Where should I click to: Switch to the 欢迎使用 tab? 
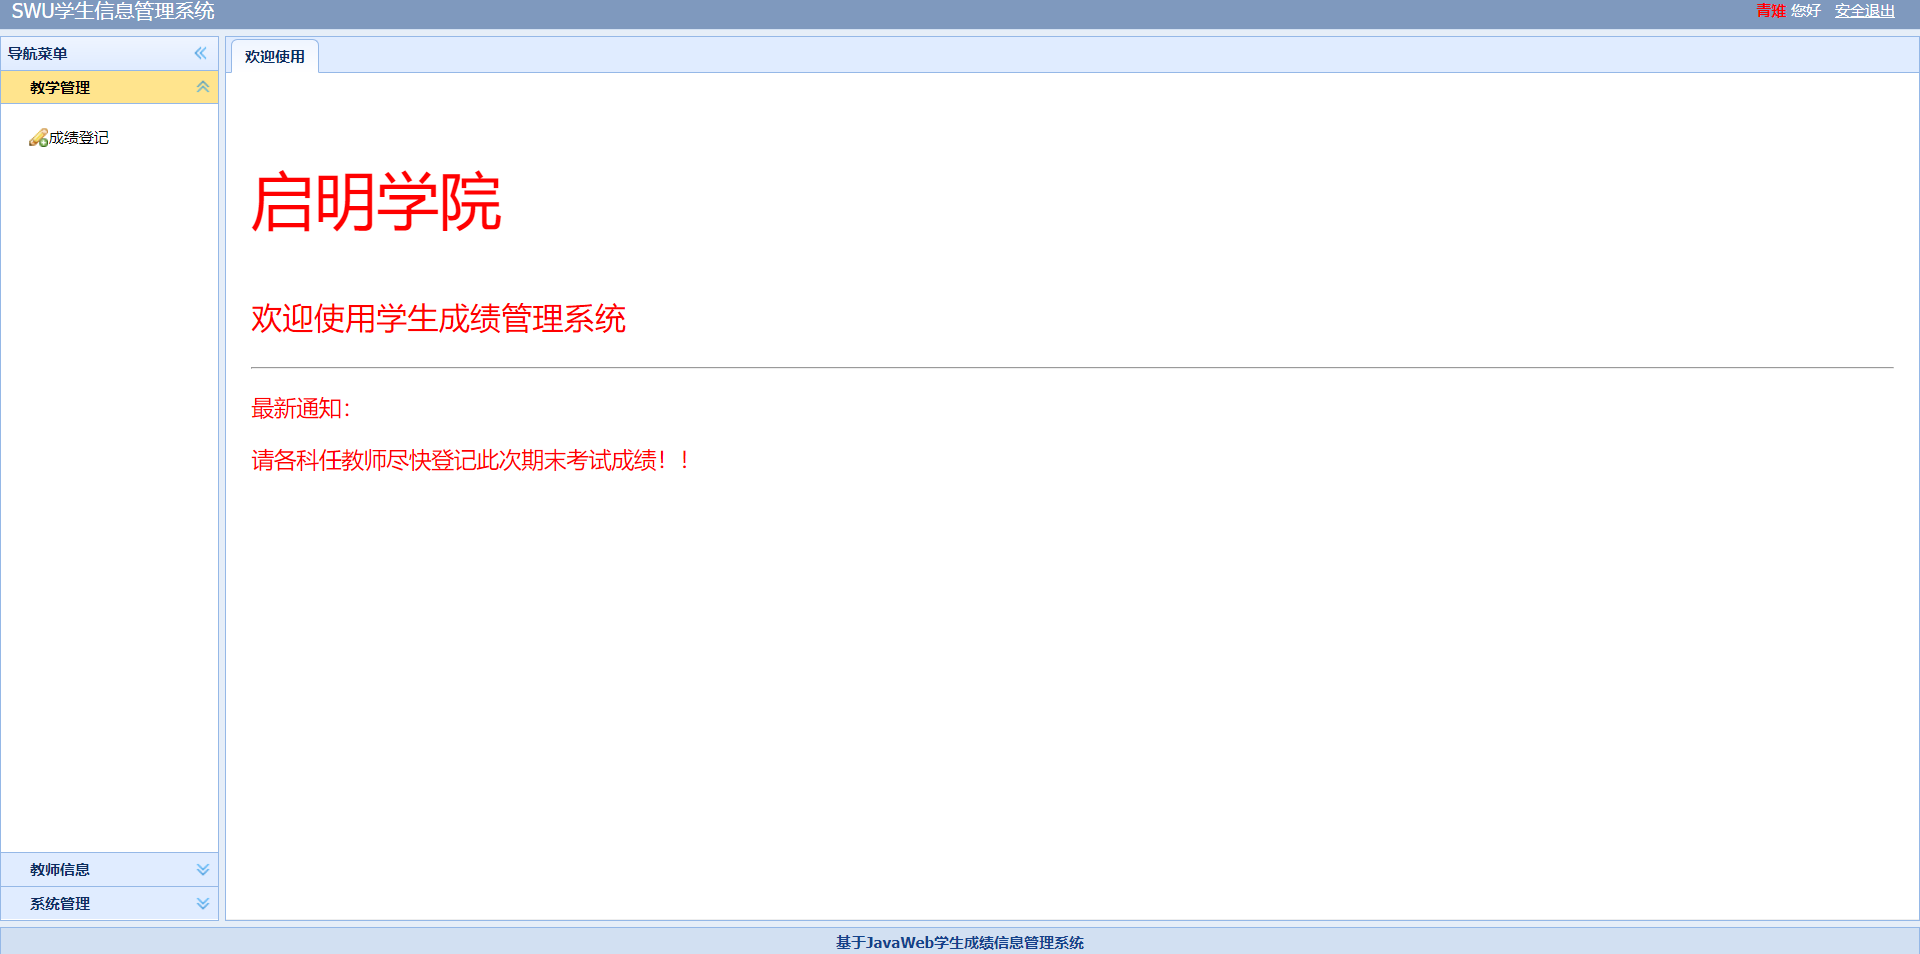pos(275,57)
